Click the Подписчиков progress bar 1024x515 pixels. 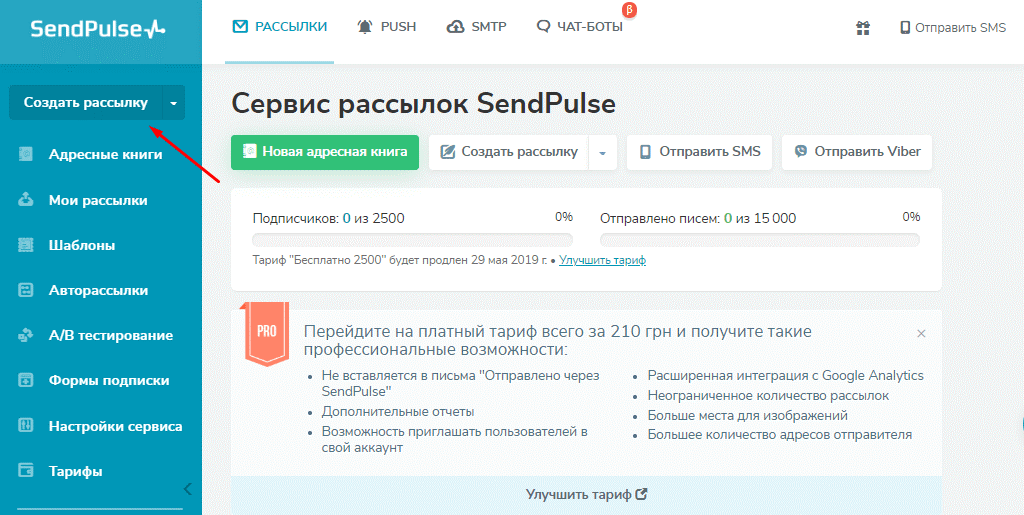413,240
